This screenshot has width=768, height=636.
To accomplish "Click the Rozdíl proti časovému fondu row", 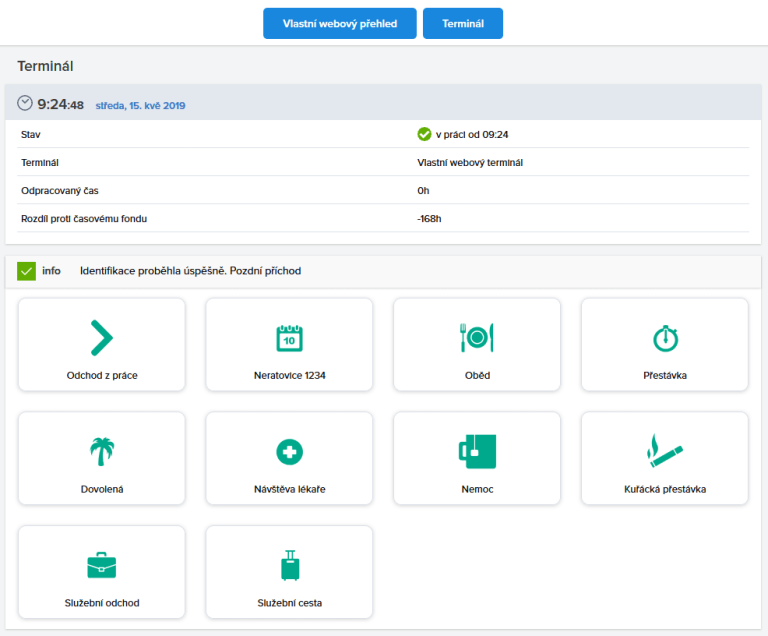I will pyautogui.click(x=83, y=218).
